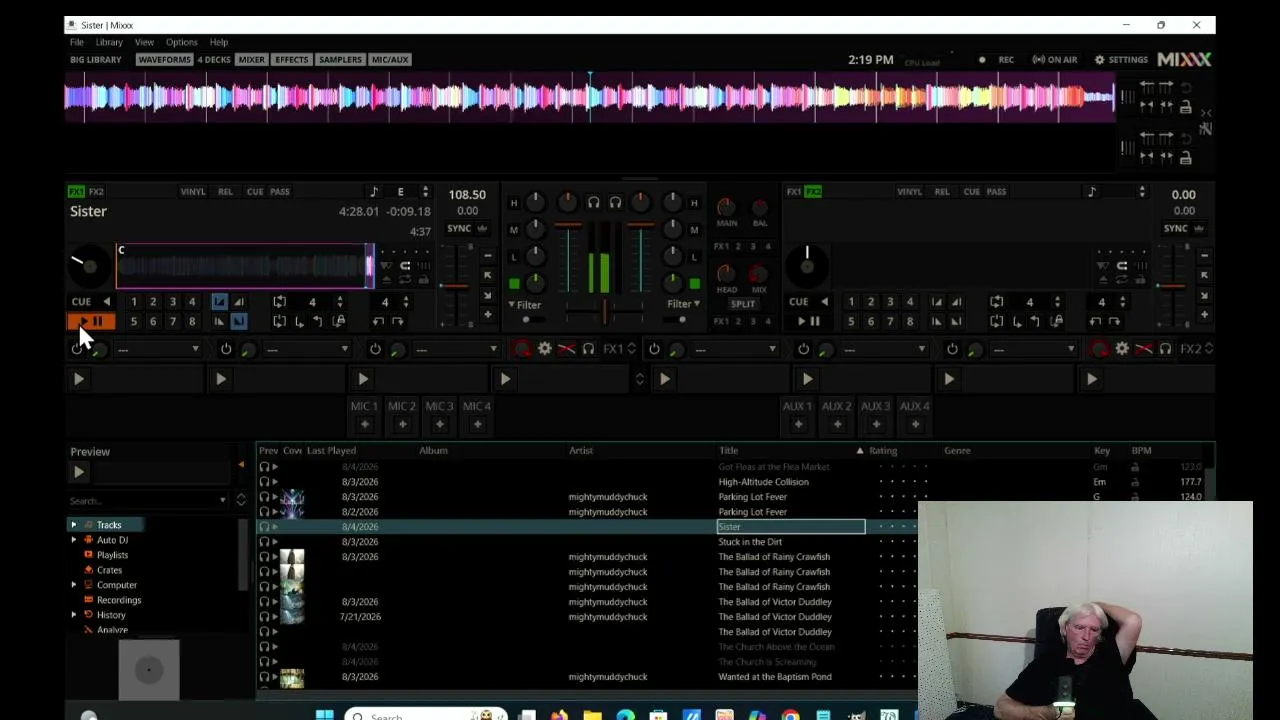Toggle deck 1 headphone cue icon
The image size is (1280, 720).
593,202
